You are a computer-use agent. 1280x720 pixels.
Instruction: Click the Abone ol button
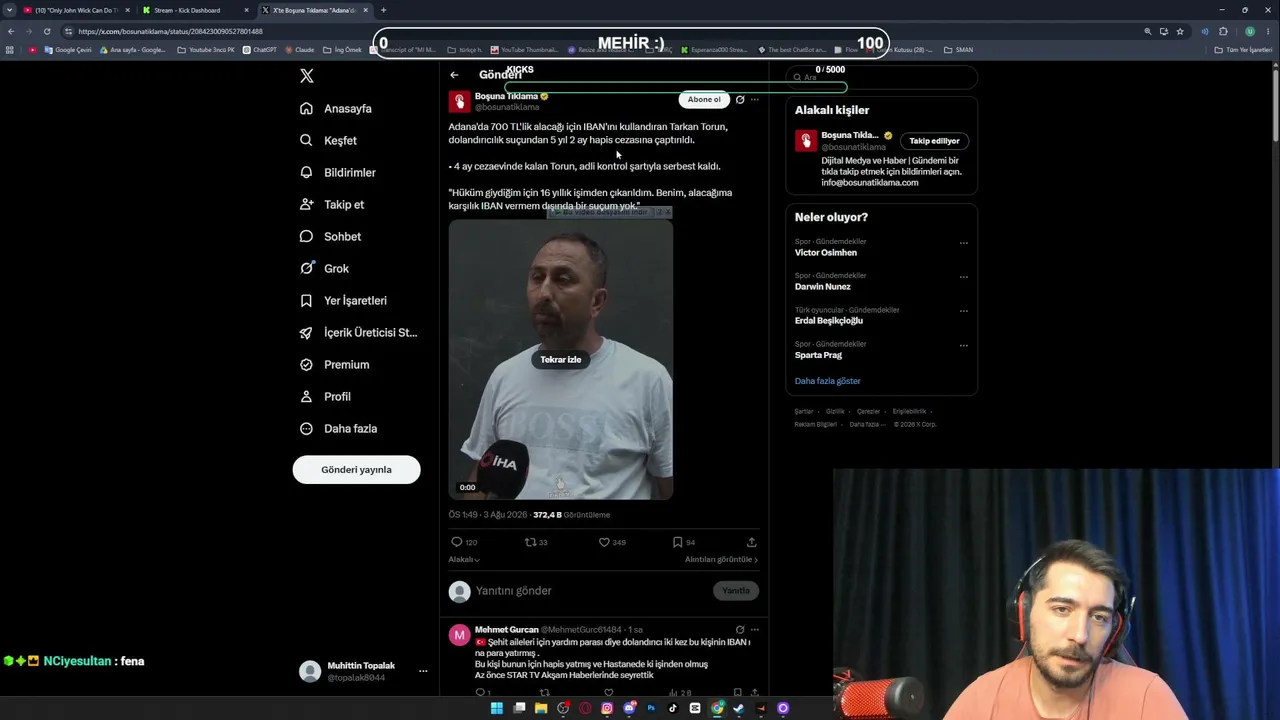tap(703, 100)
